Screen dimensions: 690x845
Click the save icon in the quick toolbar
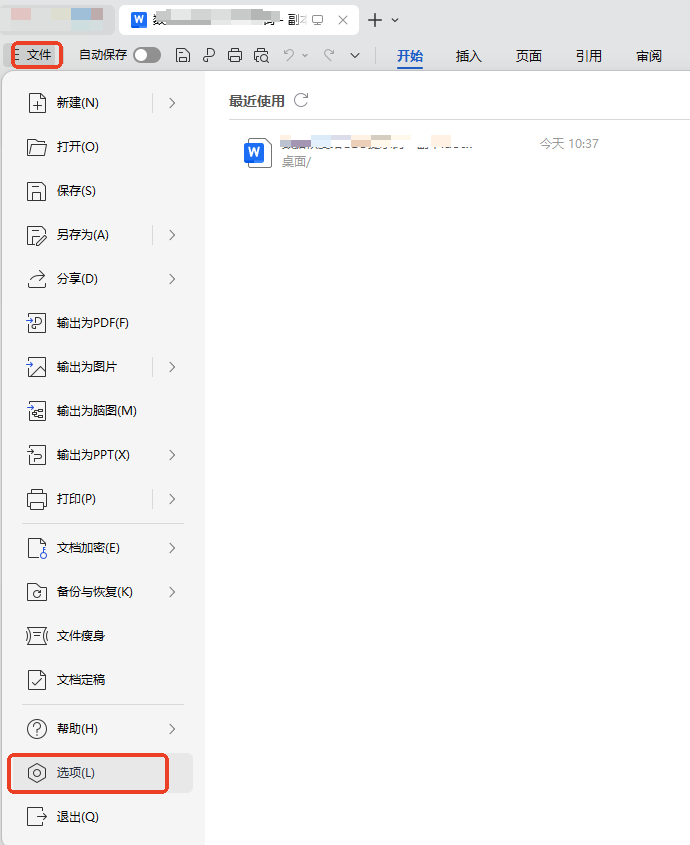pyautogui.click(x=182, y=55)
